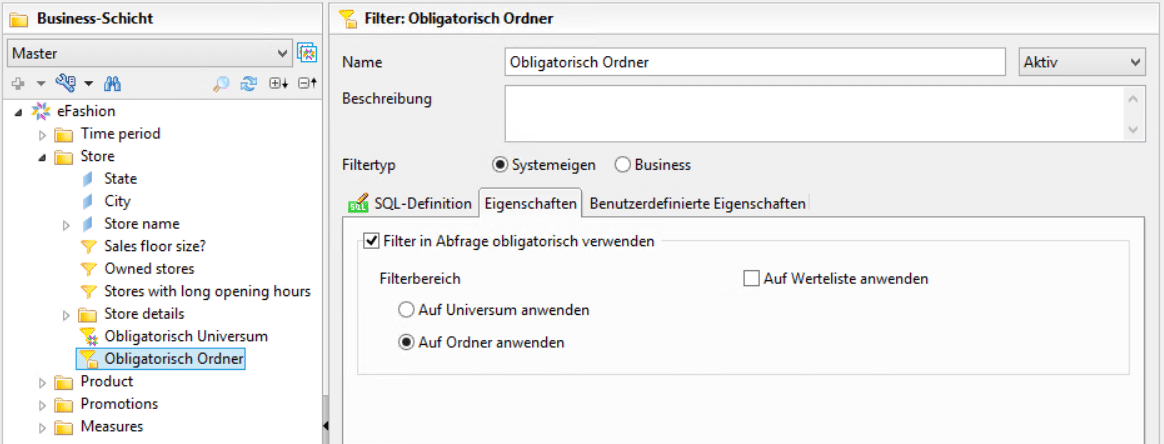1164x444 pixels.
Task: Click the Product folder icon
Action: (x=64, y=382)
